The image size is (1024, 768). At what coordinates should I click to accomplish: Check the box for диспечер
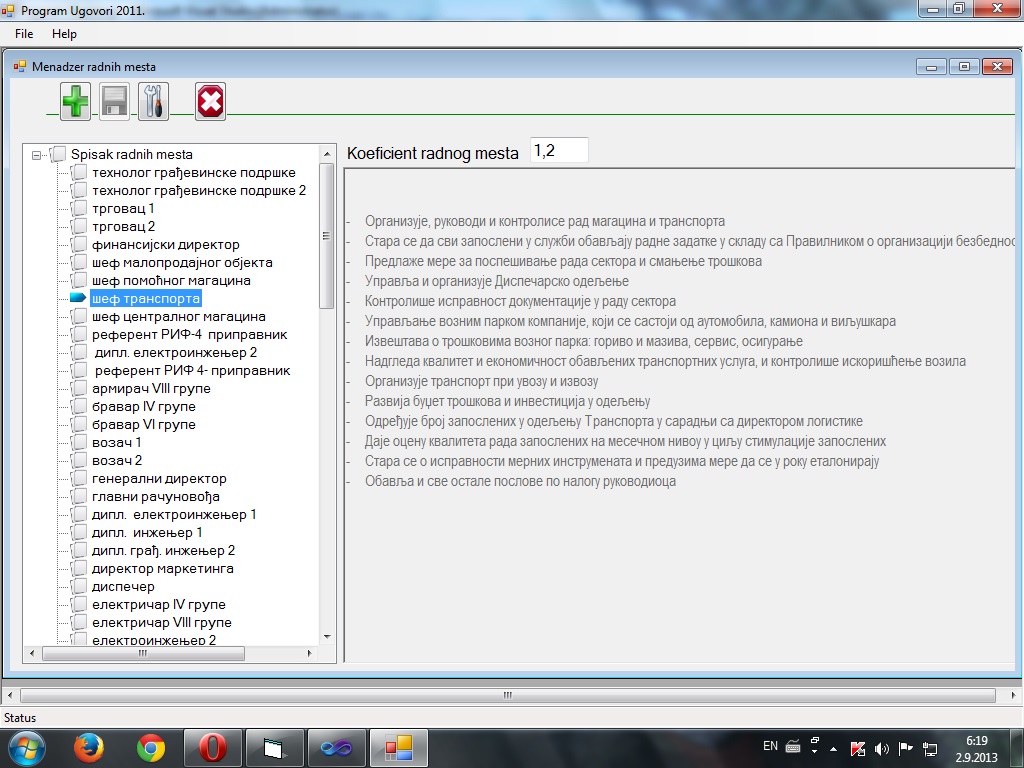tap(79, 586)
